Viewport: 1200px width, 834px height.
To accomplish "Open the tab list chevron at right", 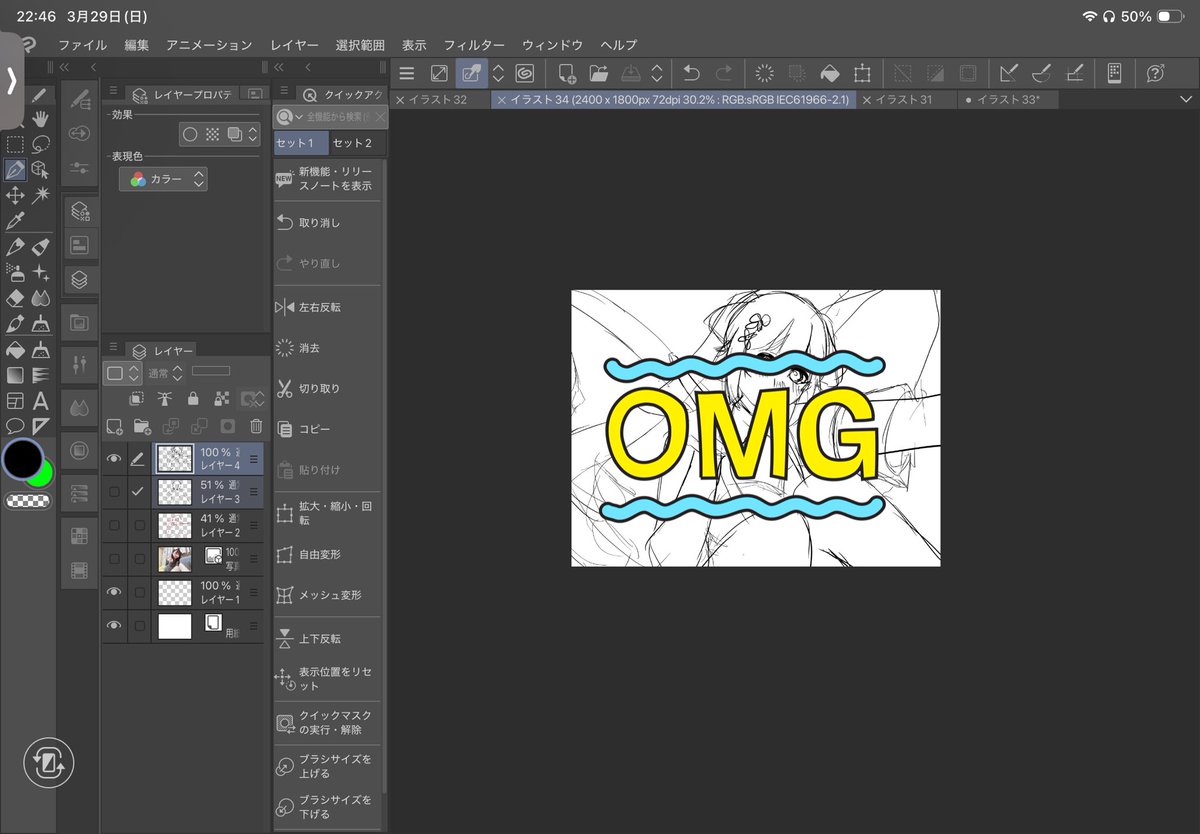I will [1186, 99].
